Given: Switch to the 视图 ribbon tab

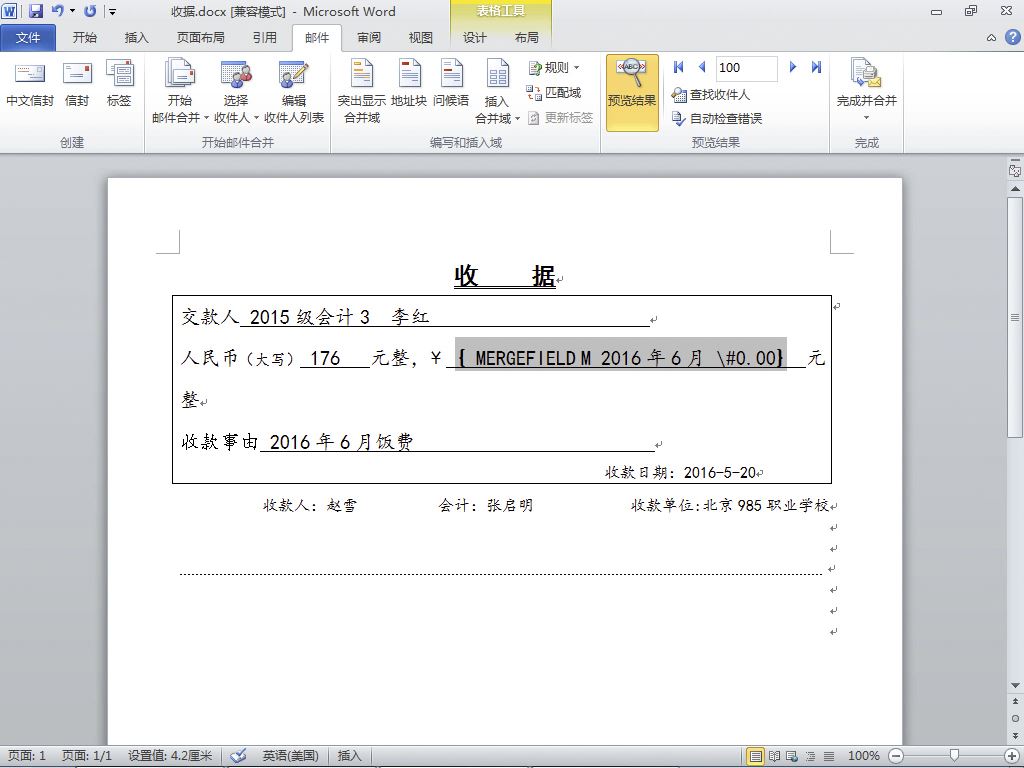Looking at the screenshot, I should tap(421, 38).
